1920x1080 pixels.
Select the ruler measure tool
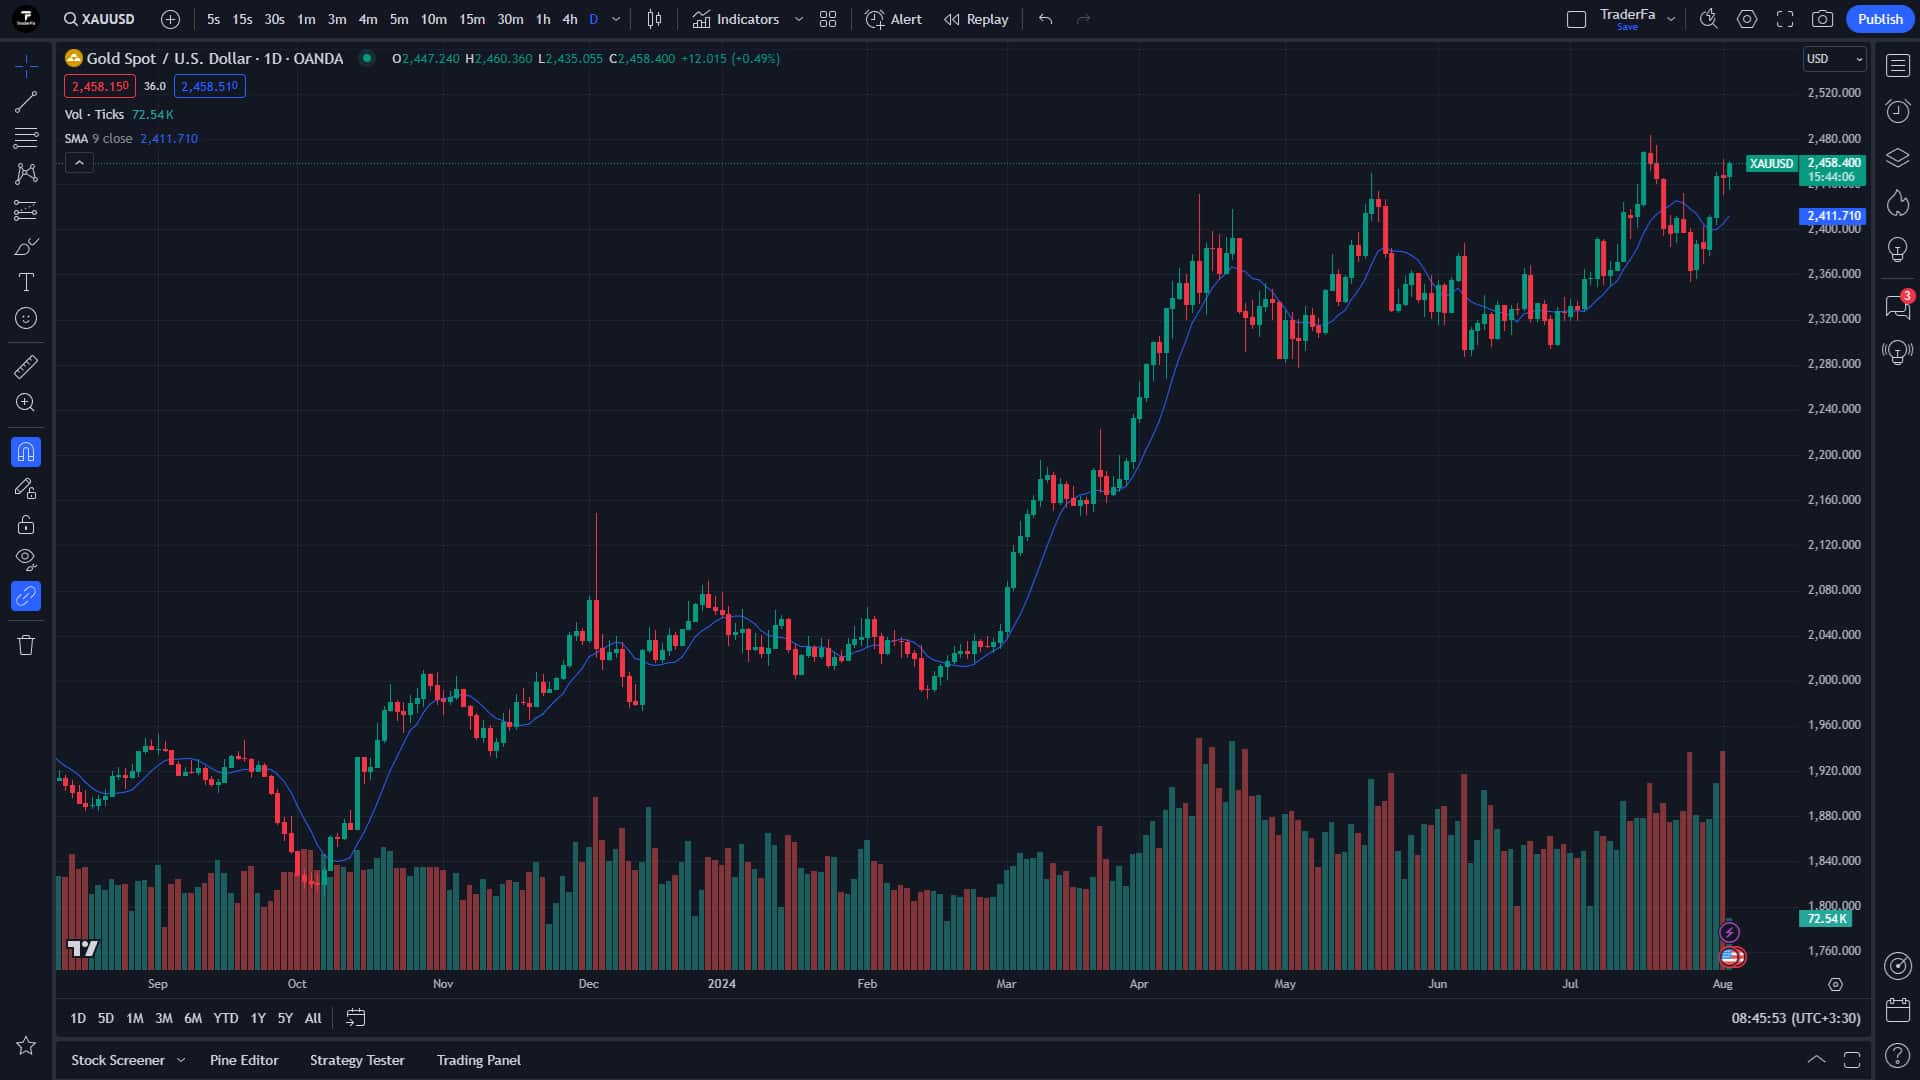26,367
